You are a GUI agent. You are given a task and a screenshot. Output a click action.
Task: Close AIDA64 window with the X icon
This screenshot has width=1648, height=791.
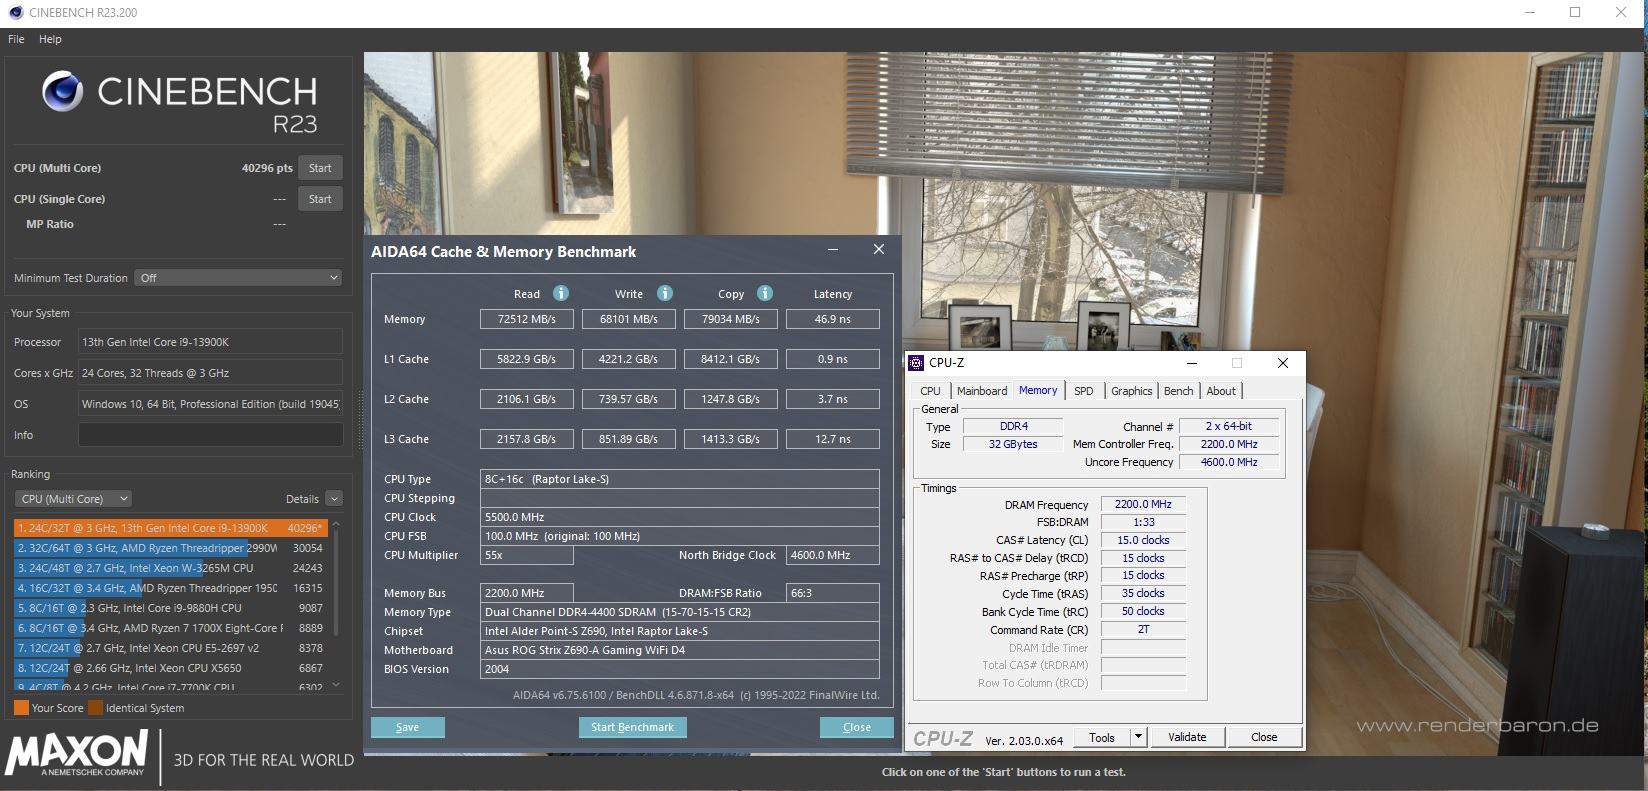pyautogui.click(x=879, y=249)
